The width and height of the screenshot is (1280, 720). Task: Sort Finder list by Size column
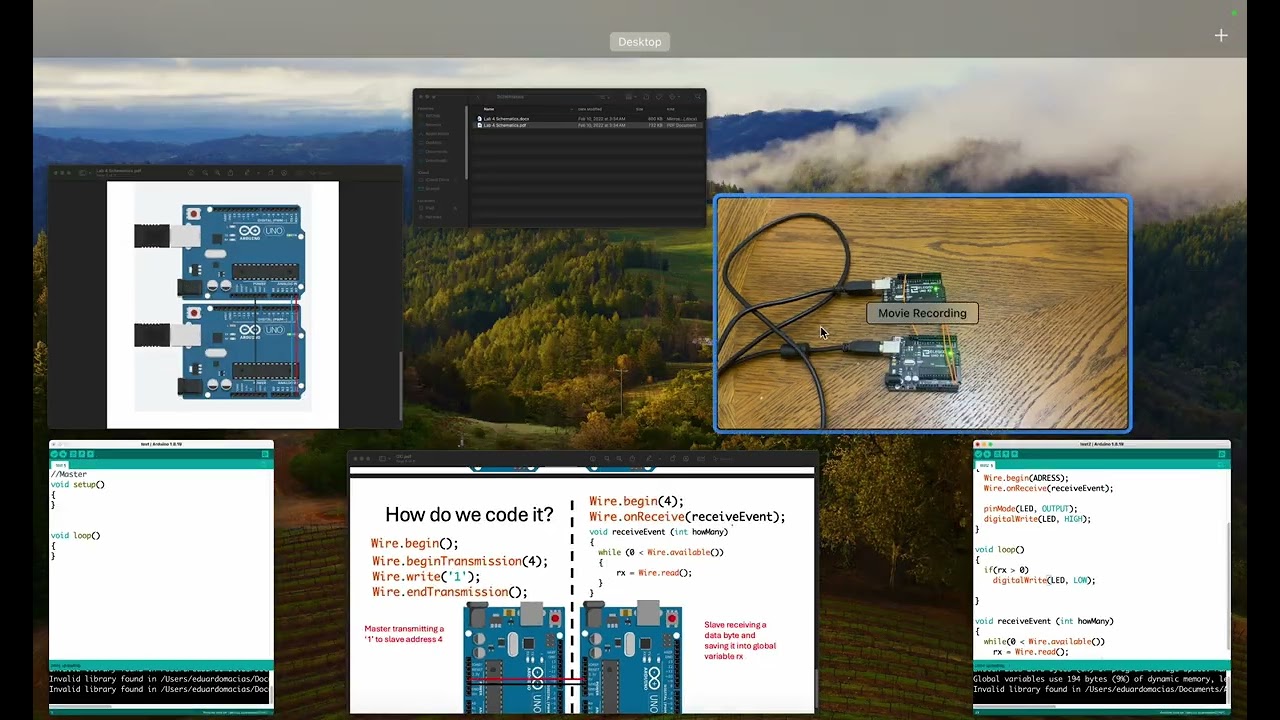640,109
